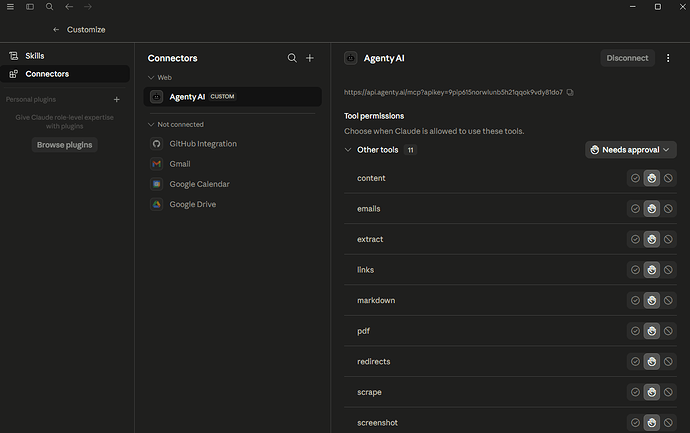Collapse the Web connectors group
The height and width of the screenshot is (433, 690).
[x=151, y=77]
